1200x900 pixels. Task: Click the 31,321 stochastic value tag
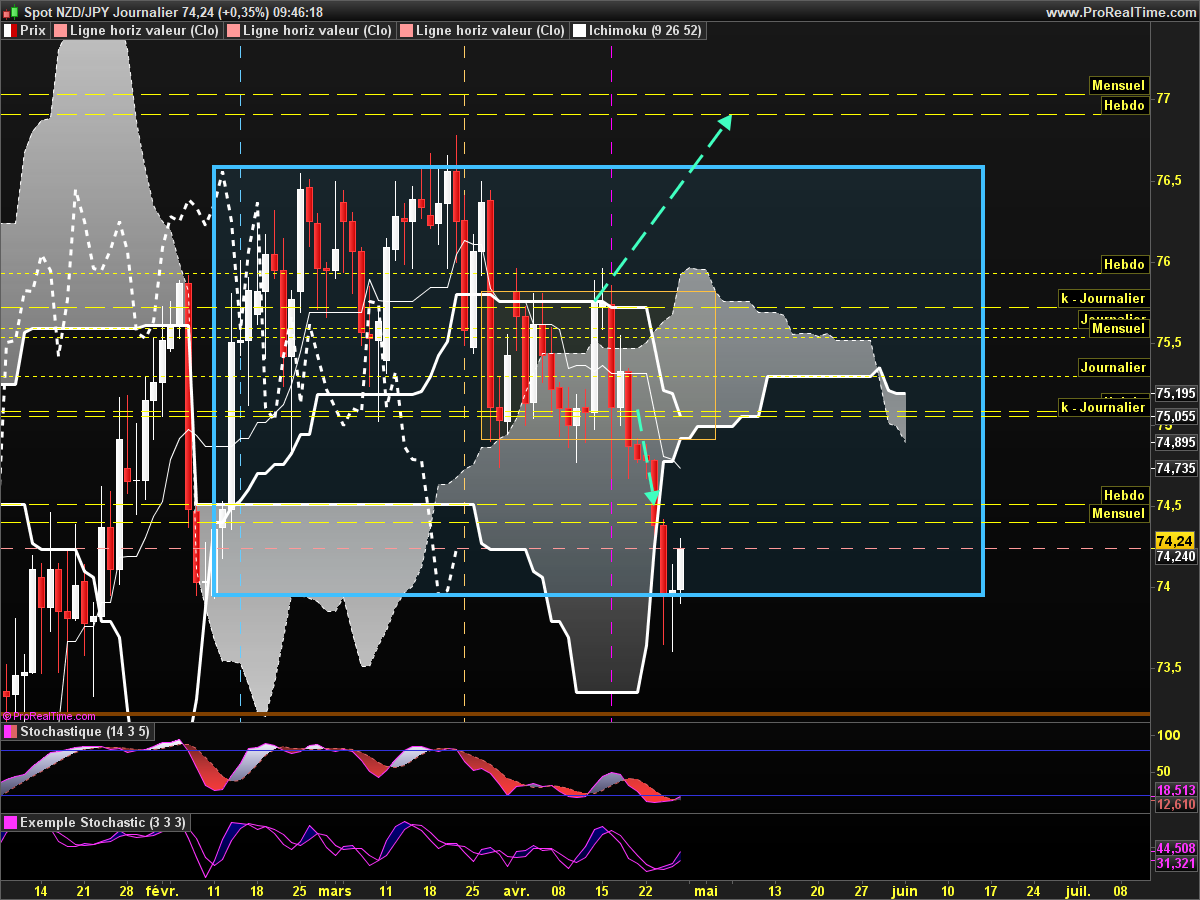click(1176, 863)
